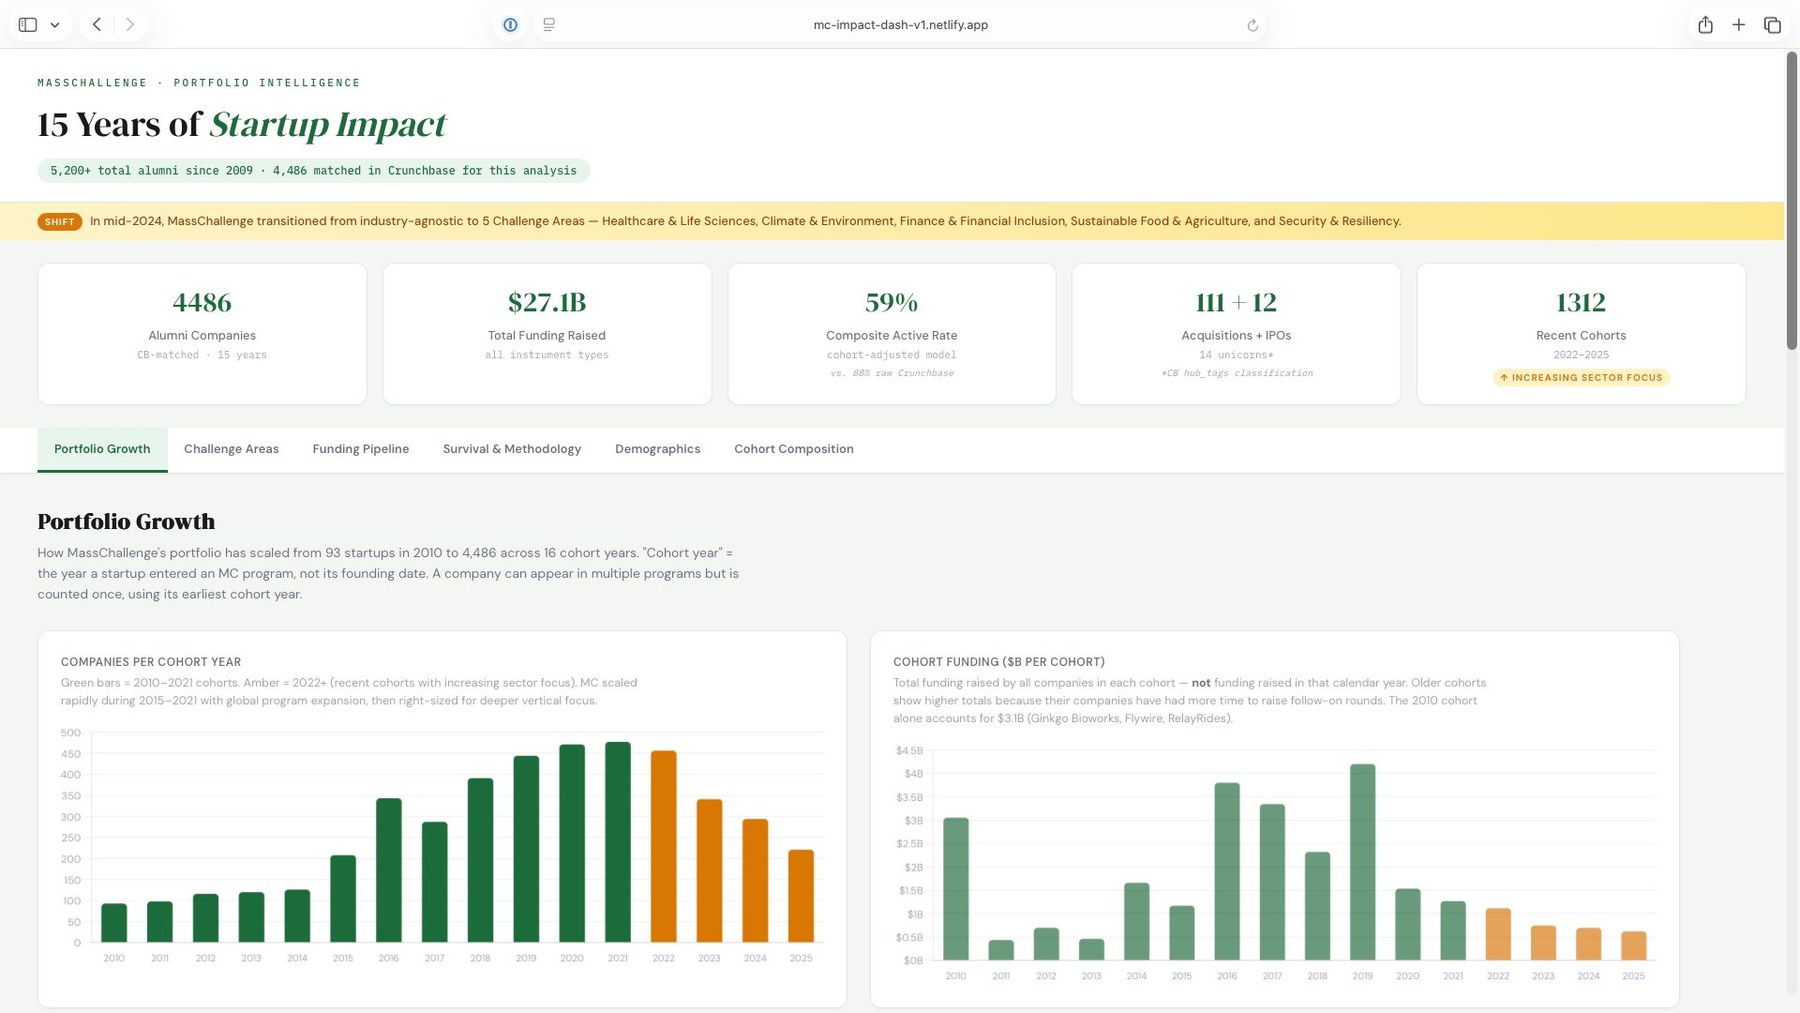This screenshot has height=1013, width=1800.
Task: Switch to the Challenge Areas tab
Action: point(231,449)
